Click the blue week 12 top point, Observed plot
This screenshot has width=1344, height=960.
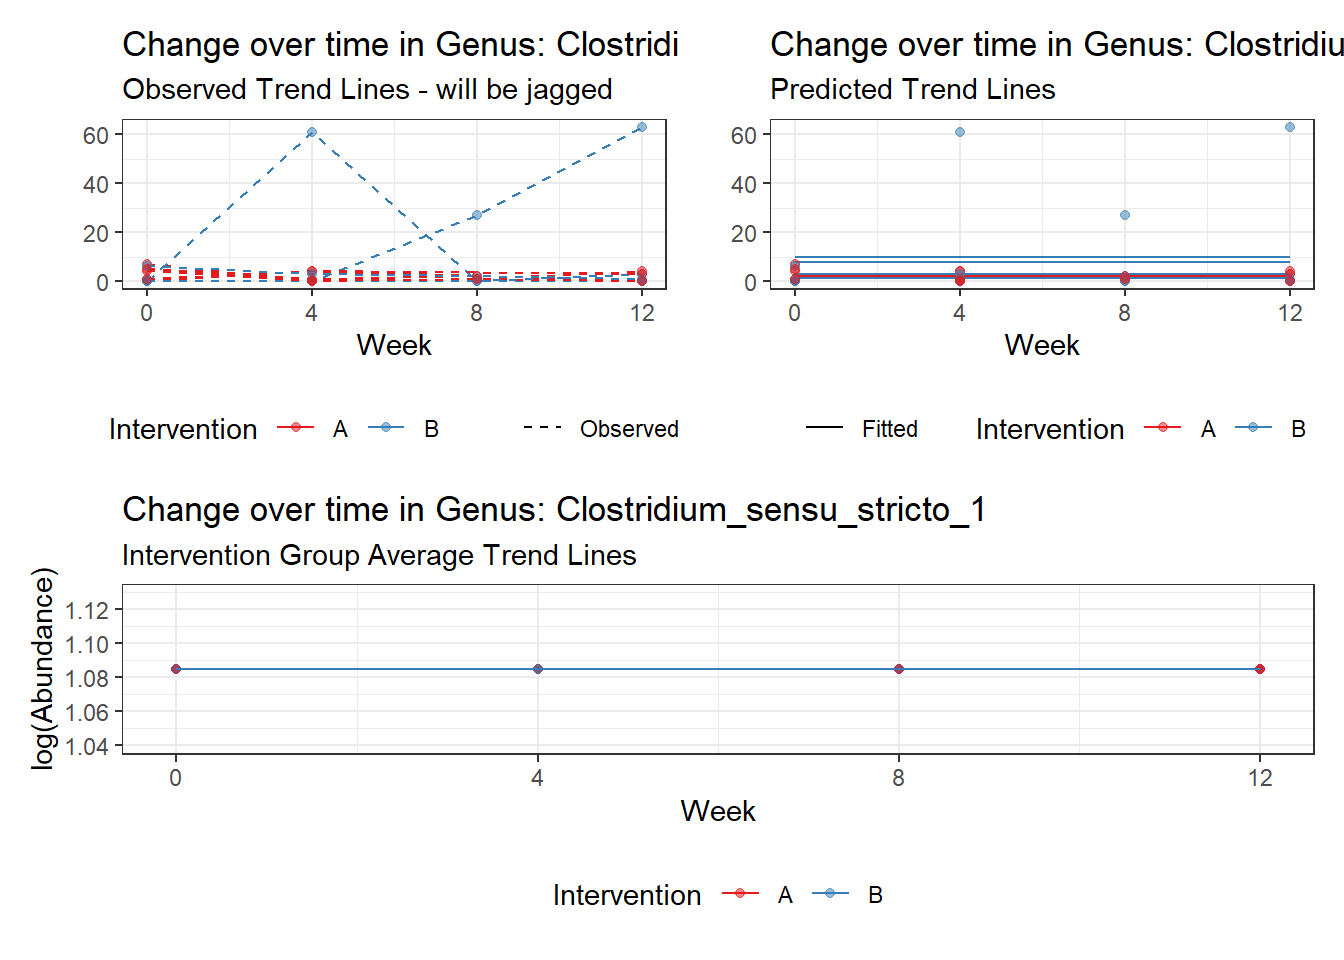[642, 127]
